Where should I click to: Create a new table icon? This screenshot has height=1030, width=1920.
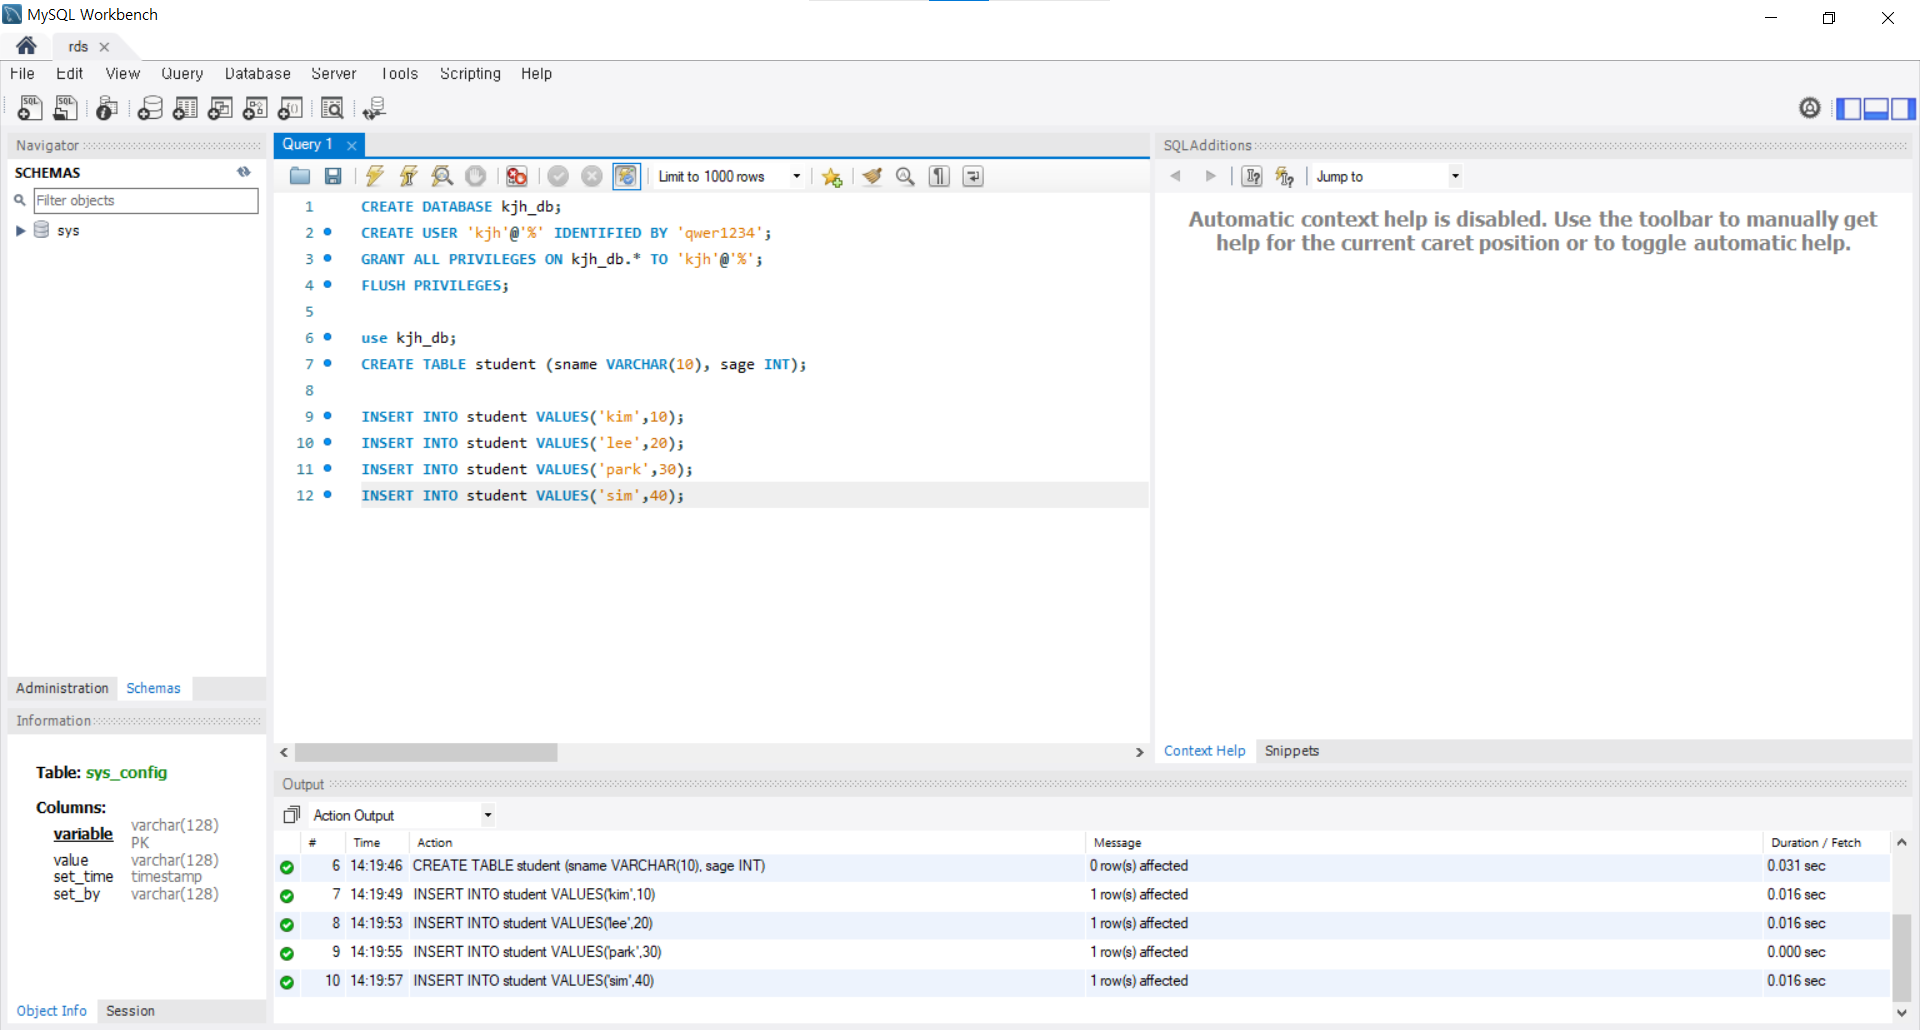[x=185, y=108]
